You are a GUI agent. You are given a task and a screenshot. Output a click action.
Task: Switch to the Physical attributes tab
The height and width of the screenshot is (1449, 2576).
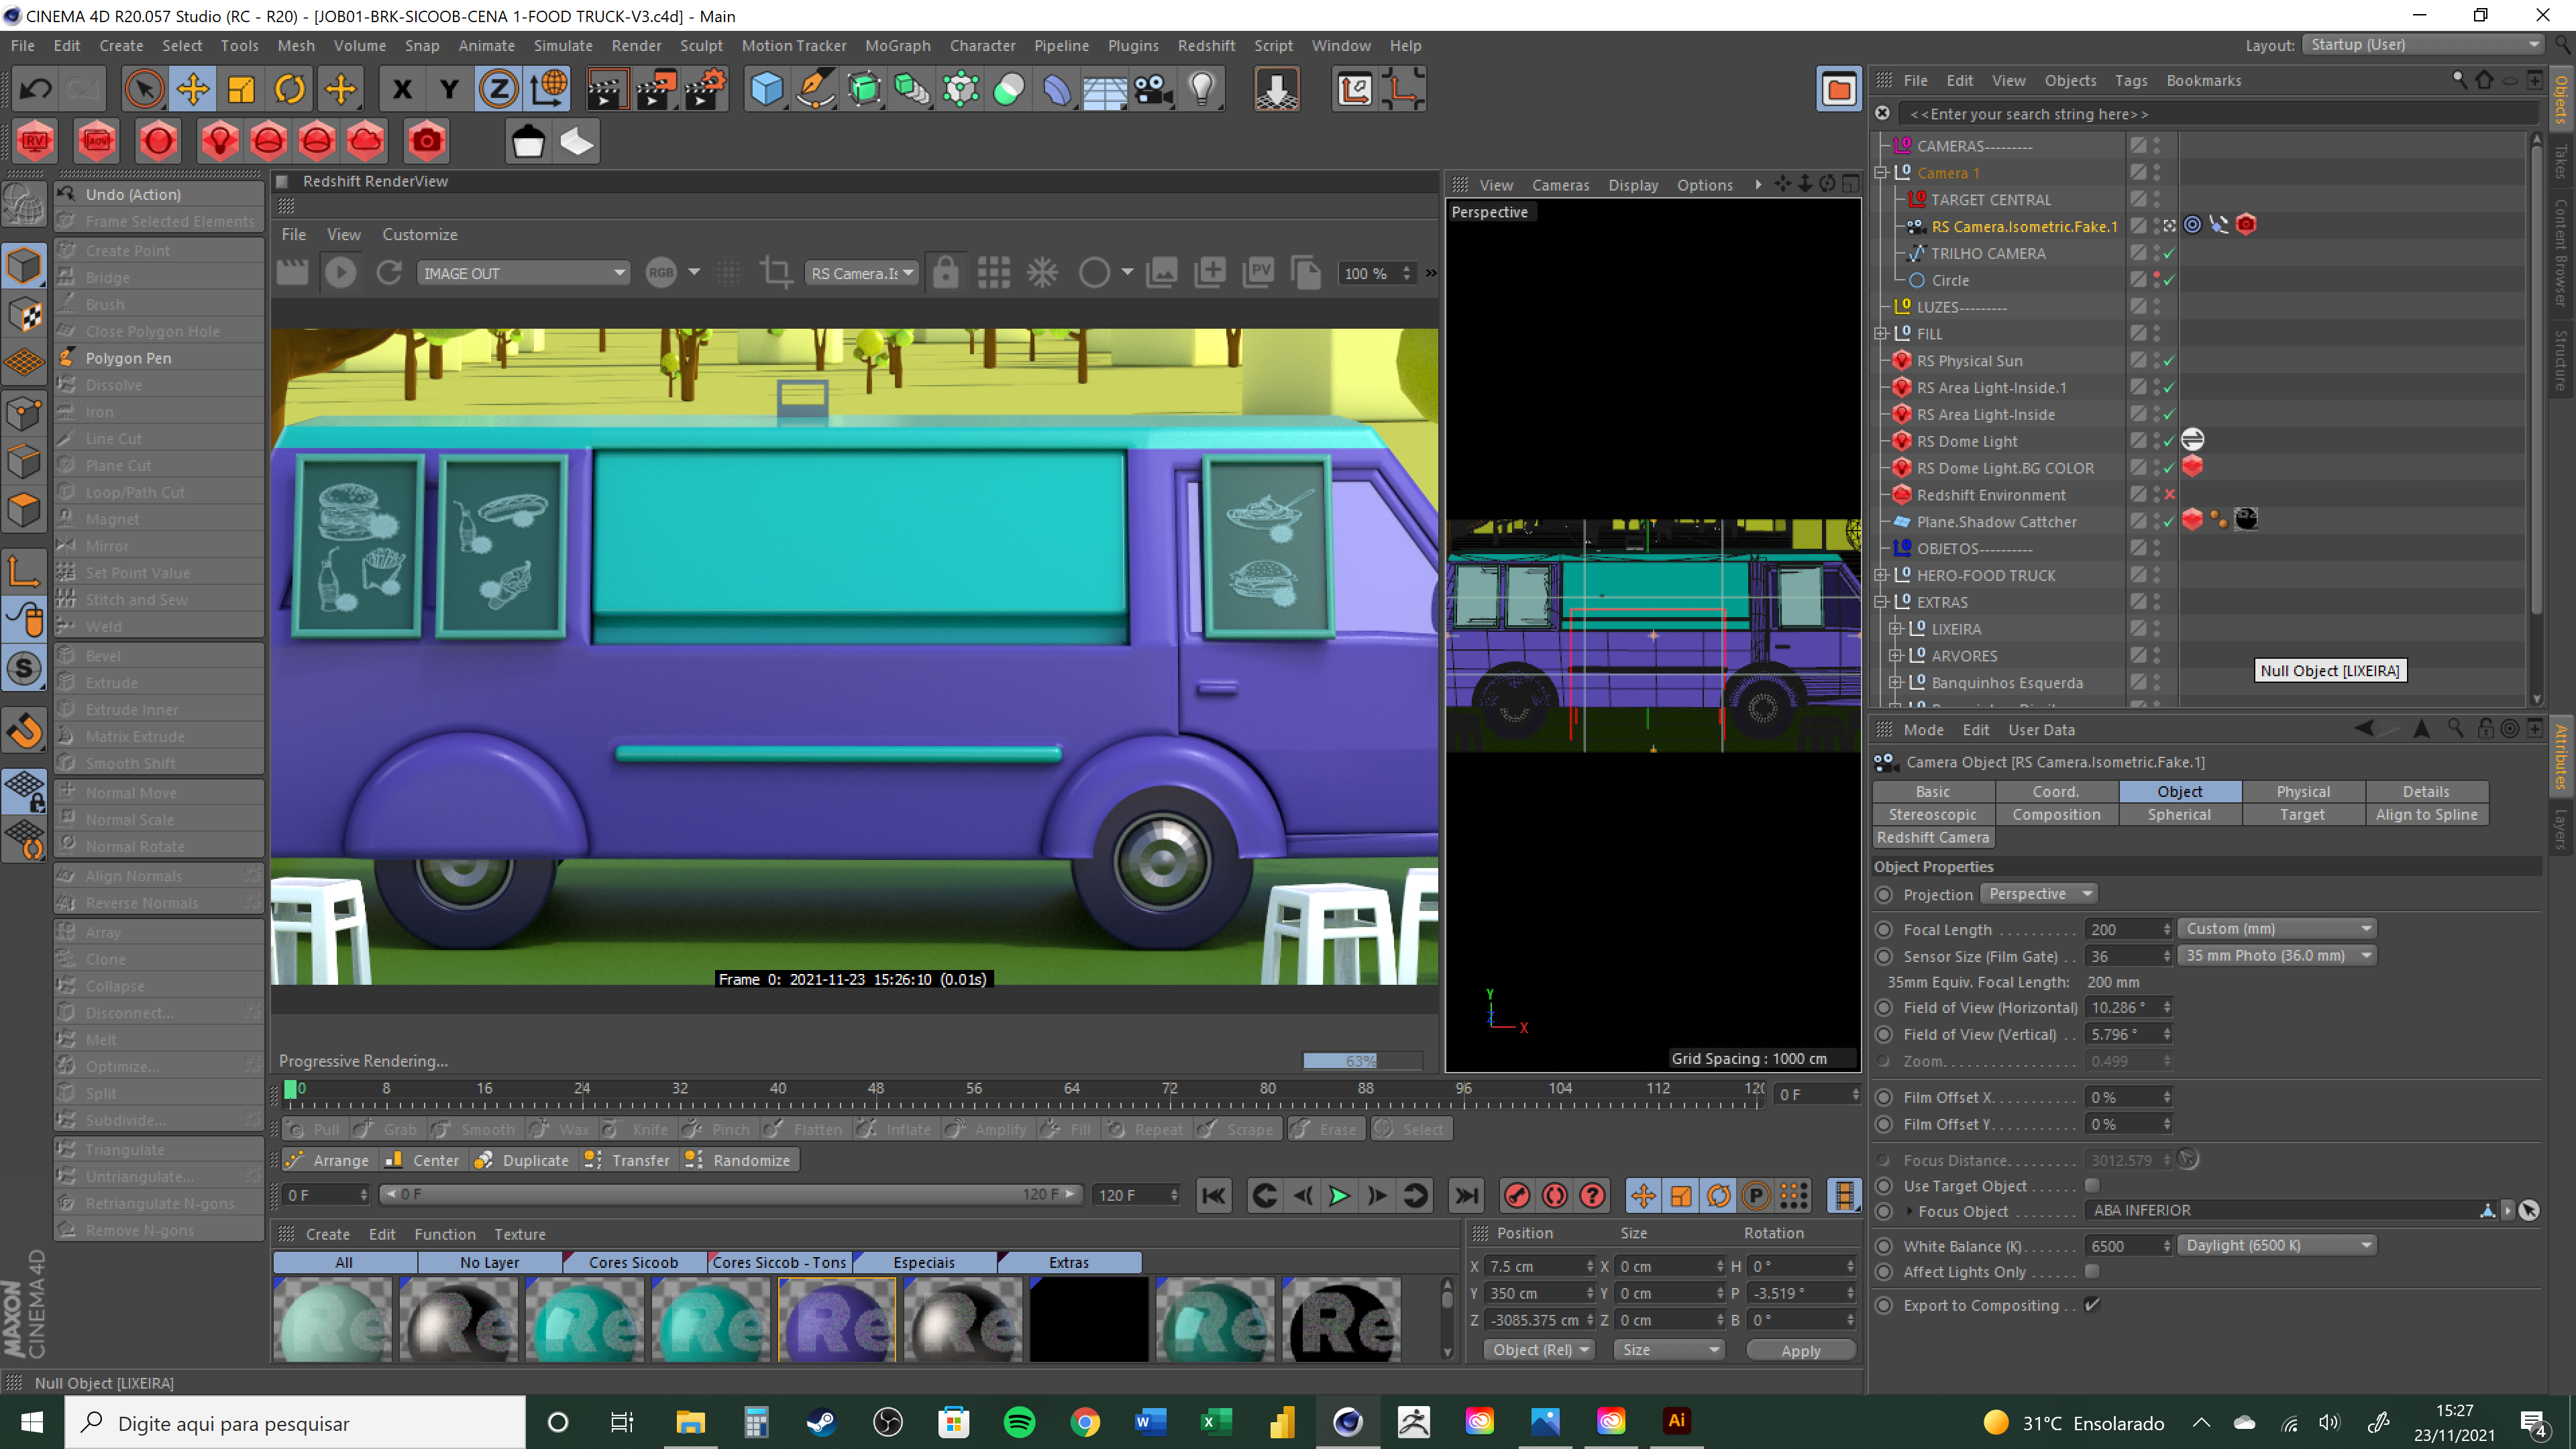(x=2302, y=791)
